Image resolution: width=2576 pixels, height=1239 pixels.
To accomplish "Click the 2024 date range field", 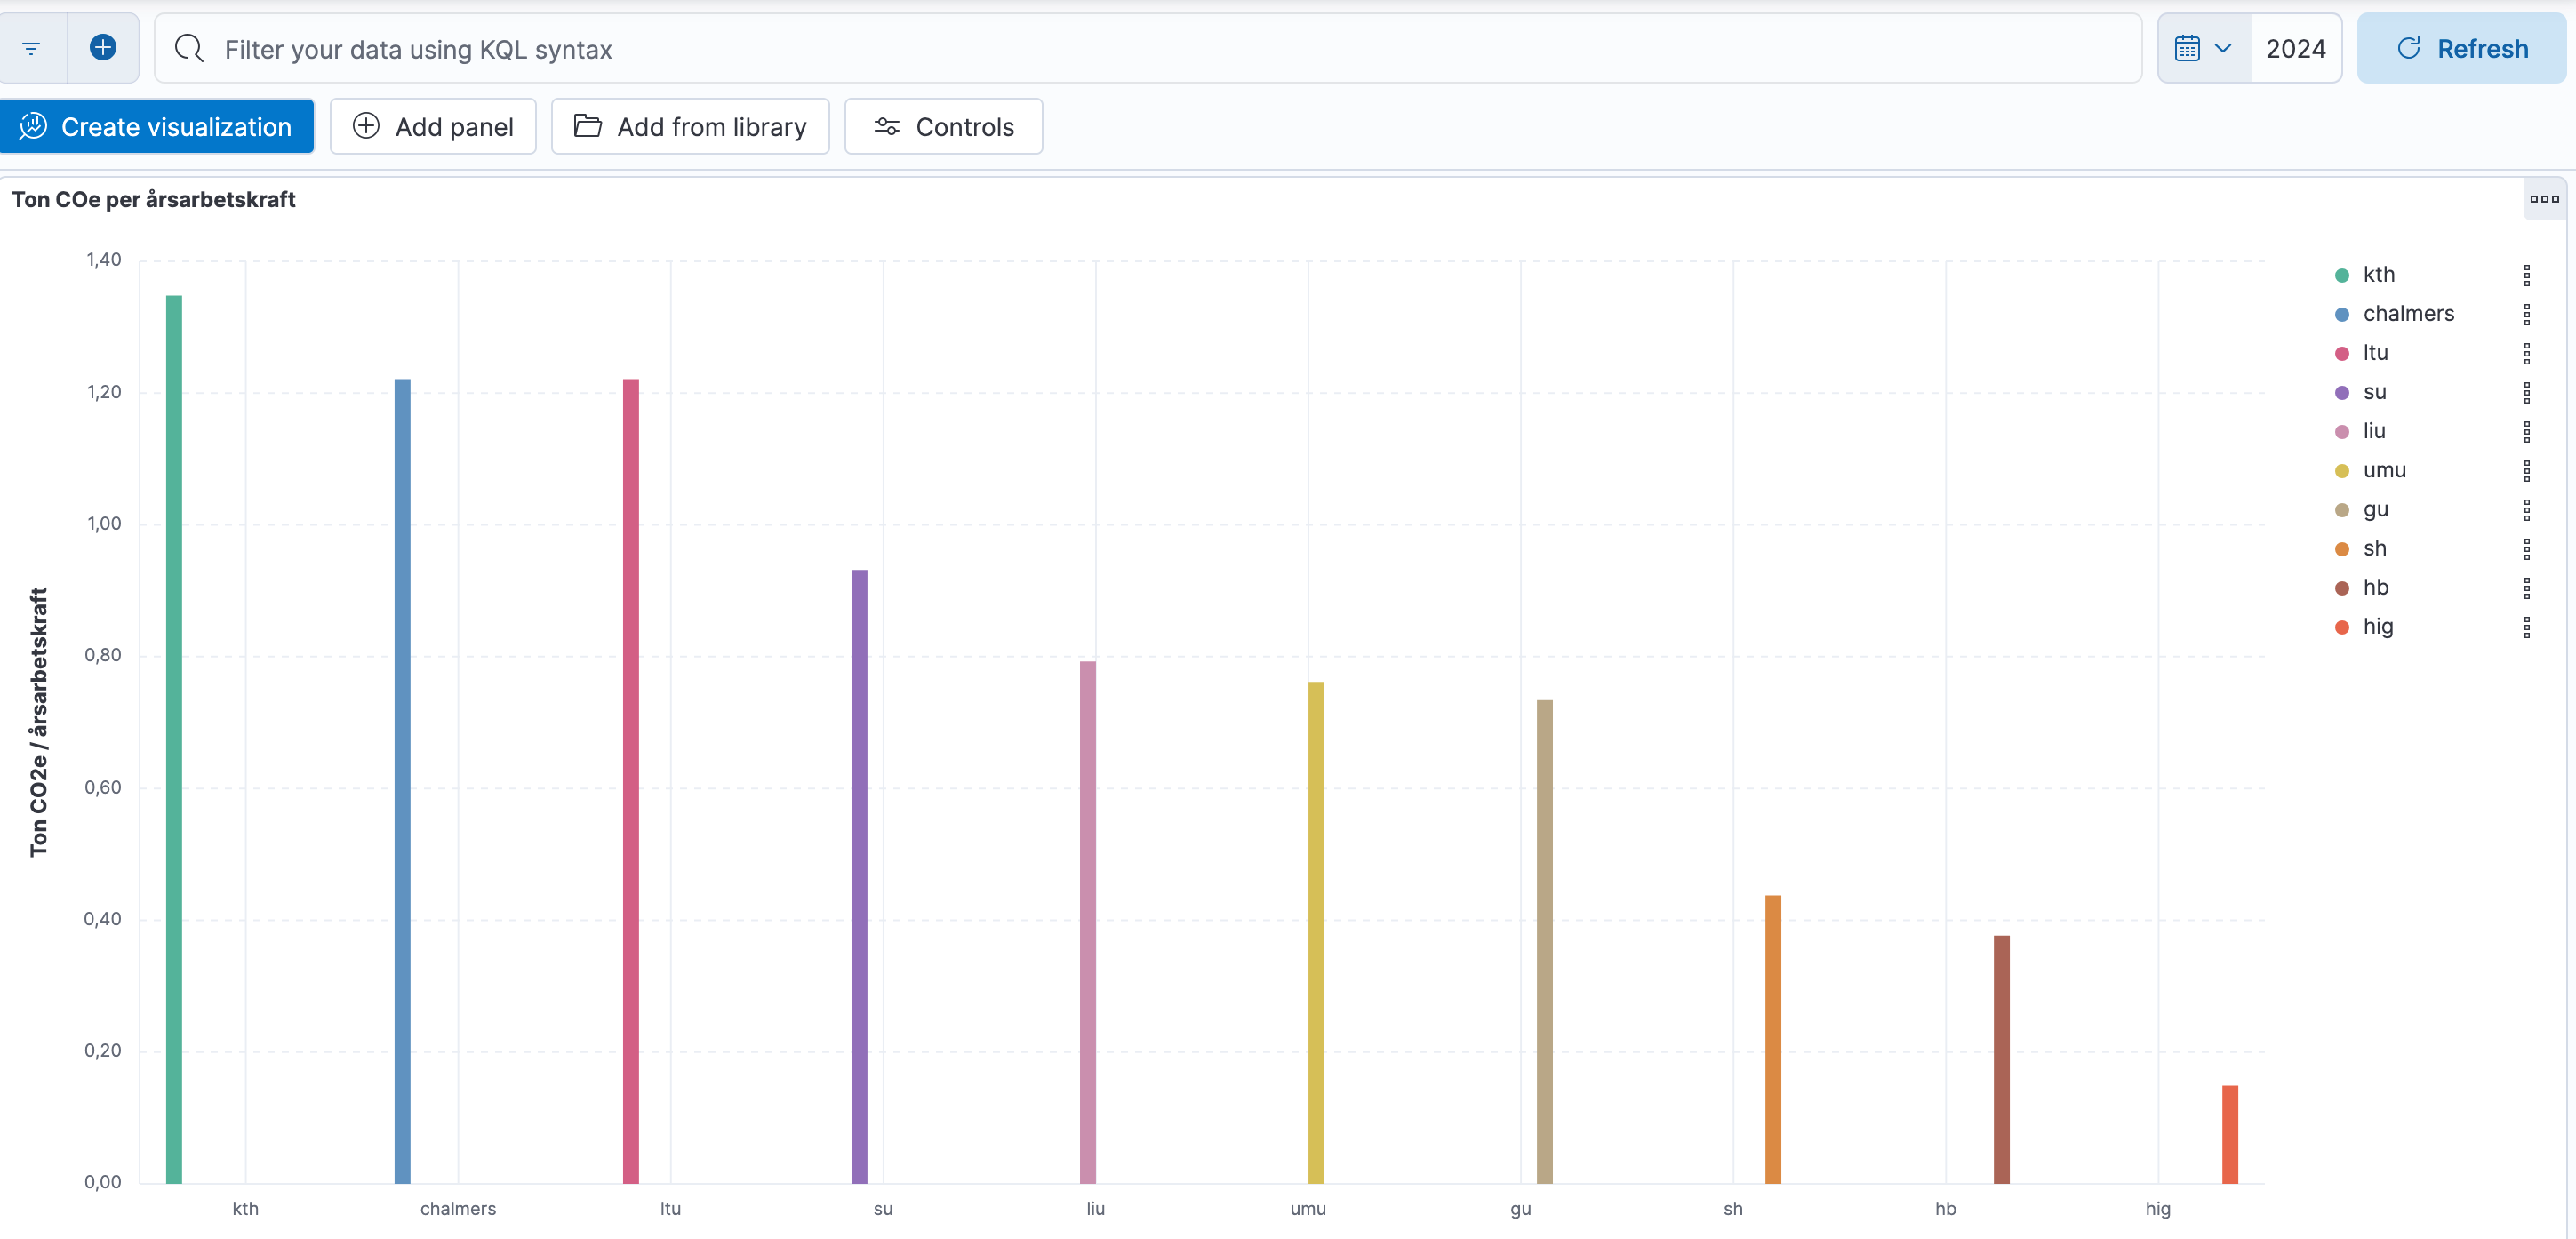I will pyautogui.click(x=2295, y=48).
